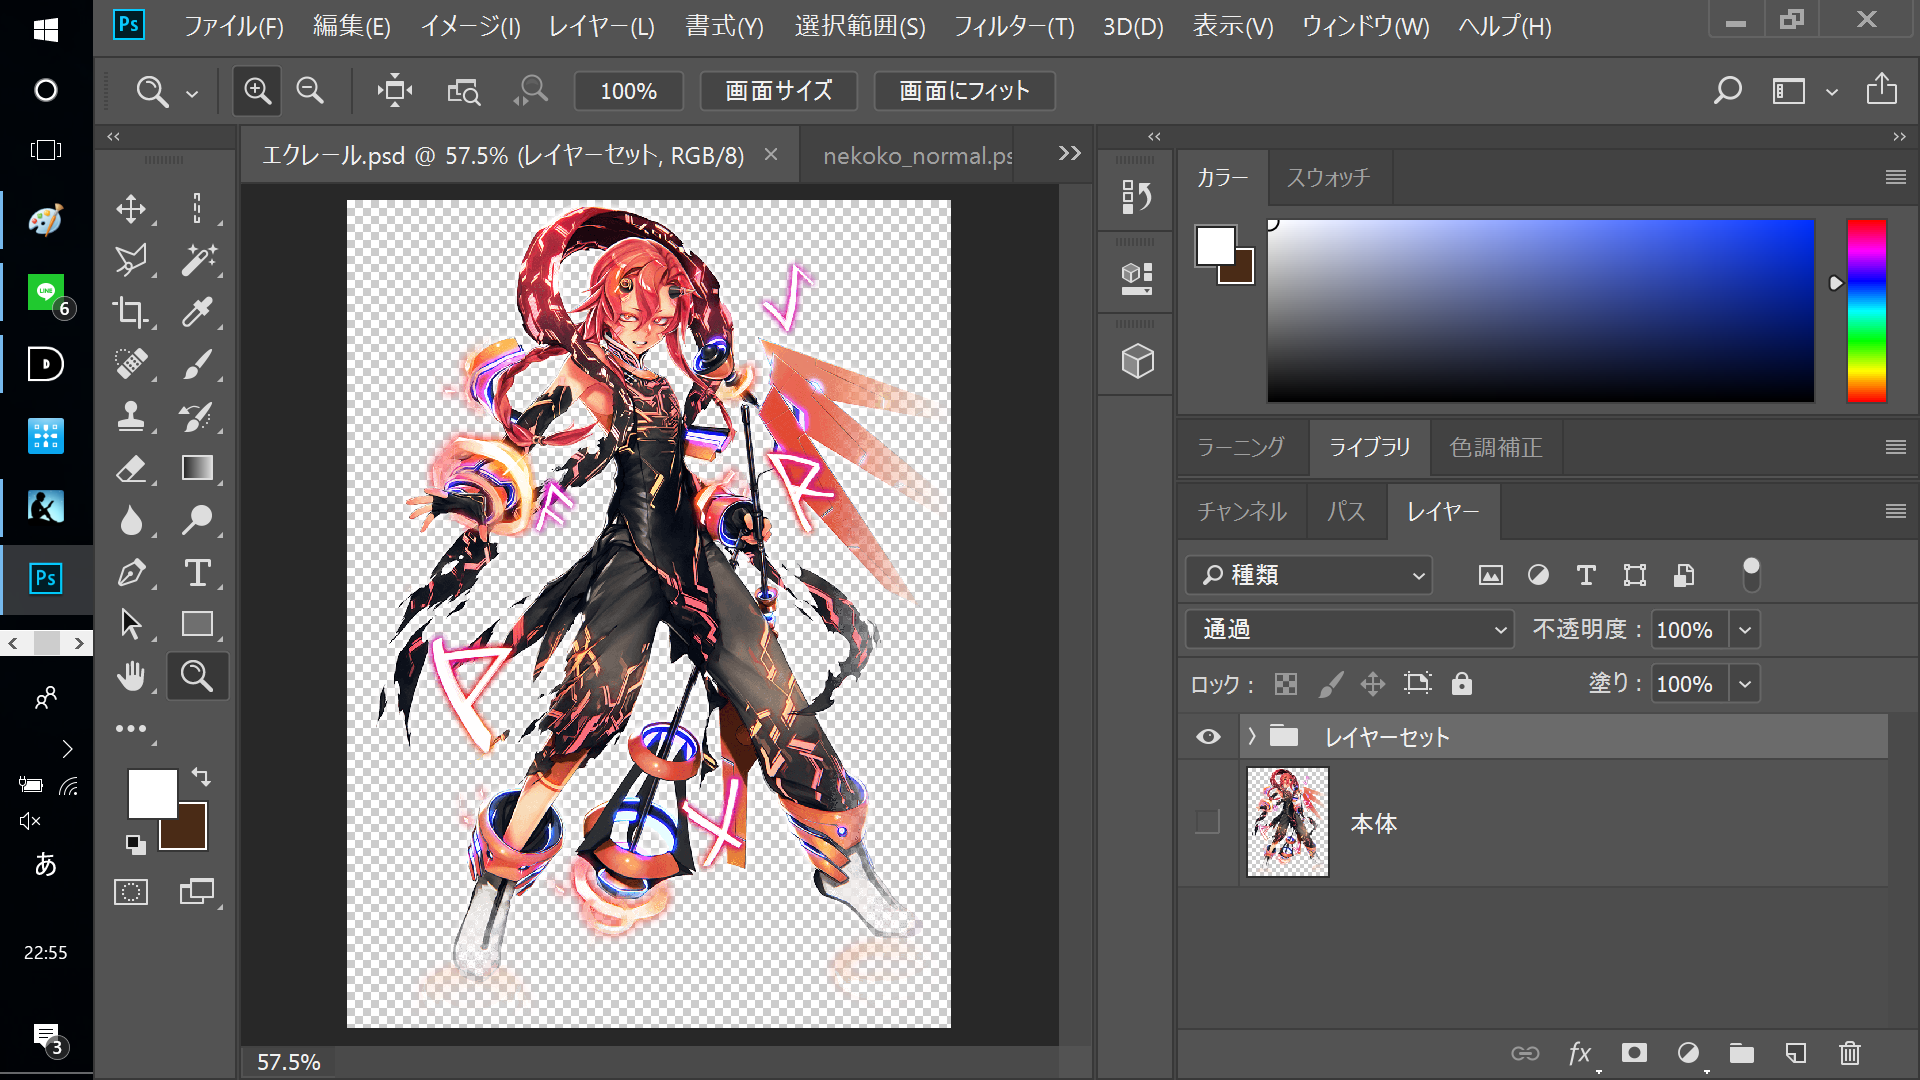
Task: Create new group with folder icon
Action: [x=1742, y=1053]
